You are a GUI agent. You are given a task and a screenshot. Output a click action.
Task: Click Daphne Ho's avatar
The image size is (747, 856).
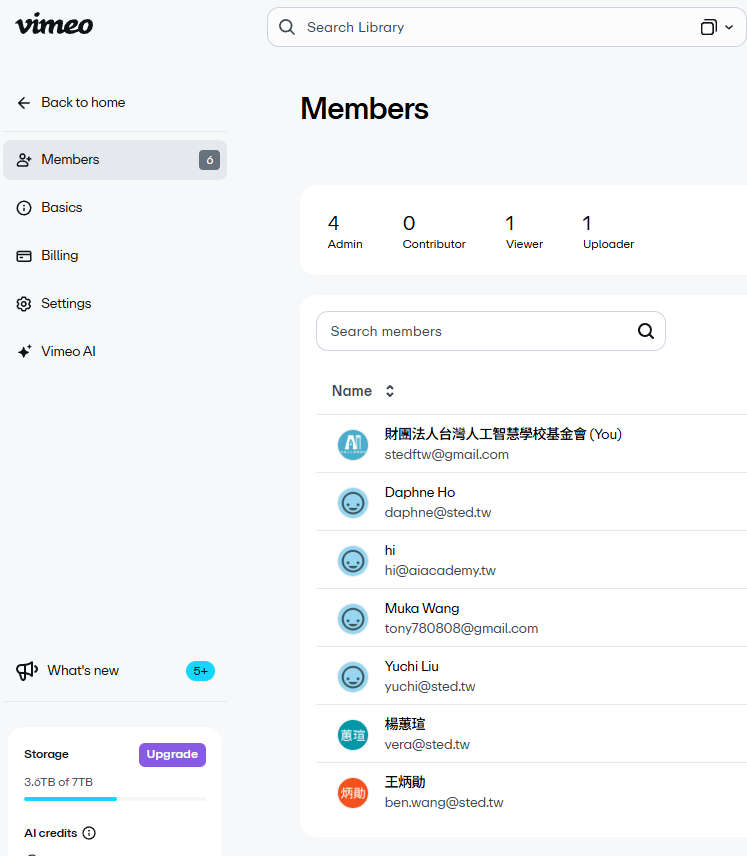pos(353,502)
